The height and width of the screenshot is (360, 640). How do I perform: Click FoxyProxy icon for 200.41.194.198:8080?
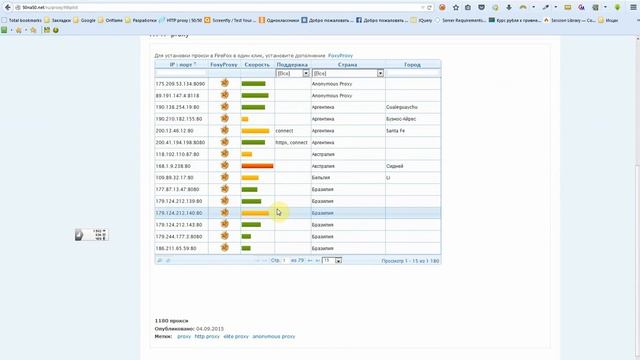click(x=224, y=142)
